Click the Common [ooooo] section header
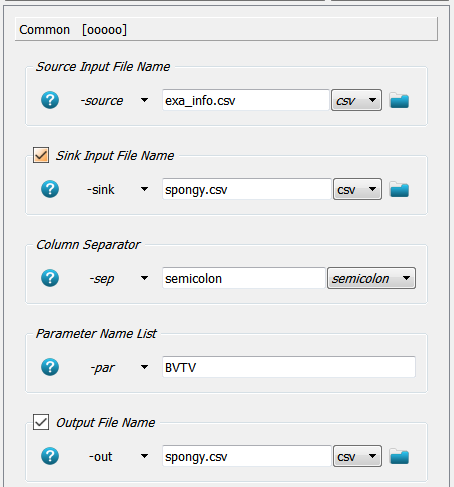Image resolution: width=454 pixels, height=487 pixels. coord(226,29)
